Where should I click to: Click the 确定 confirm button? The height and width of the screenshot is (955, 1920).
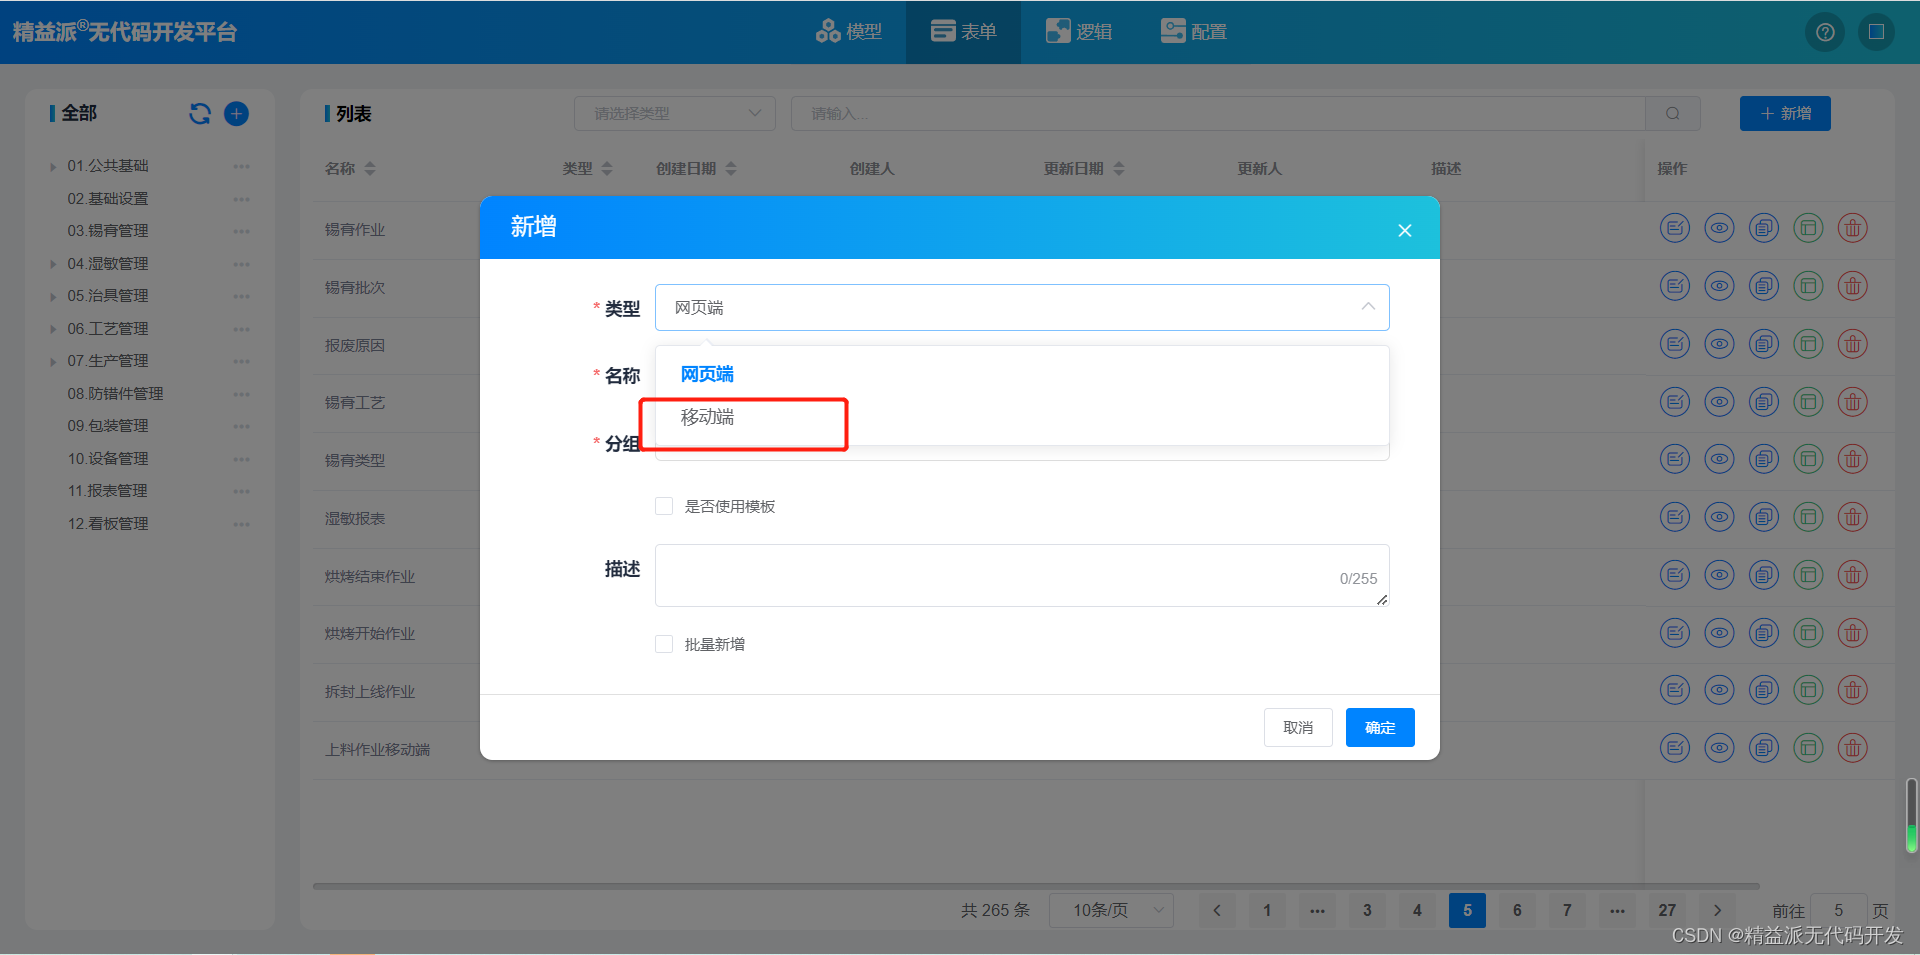point(1379,727)
